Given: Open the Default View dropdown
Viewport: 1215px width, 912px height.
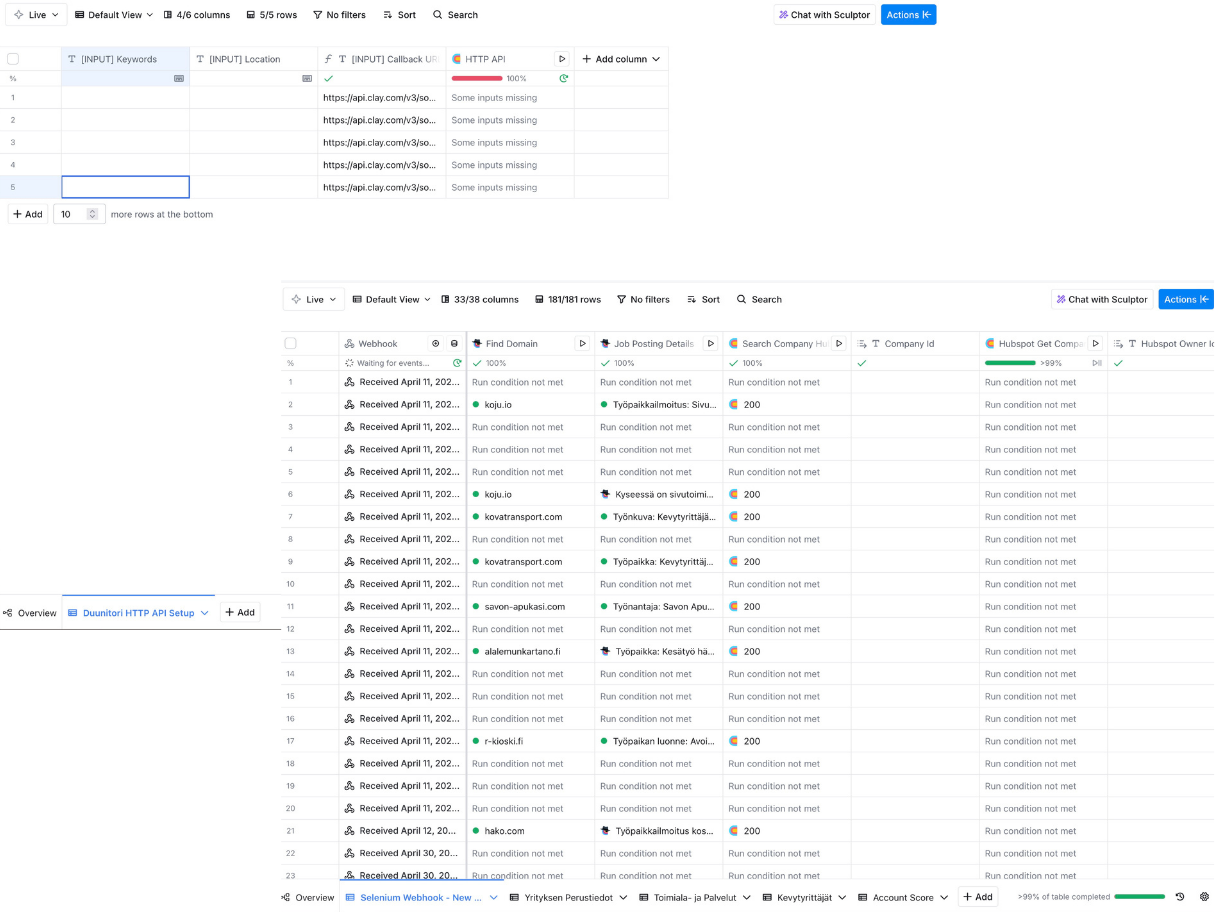Looking at the screenshot, I should tap(113, 15).
